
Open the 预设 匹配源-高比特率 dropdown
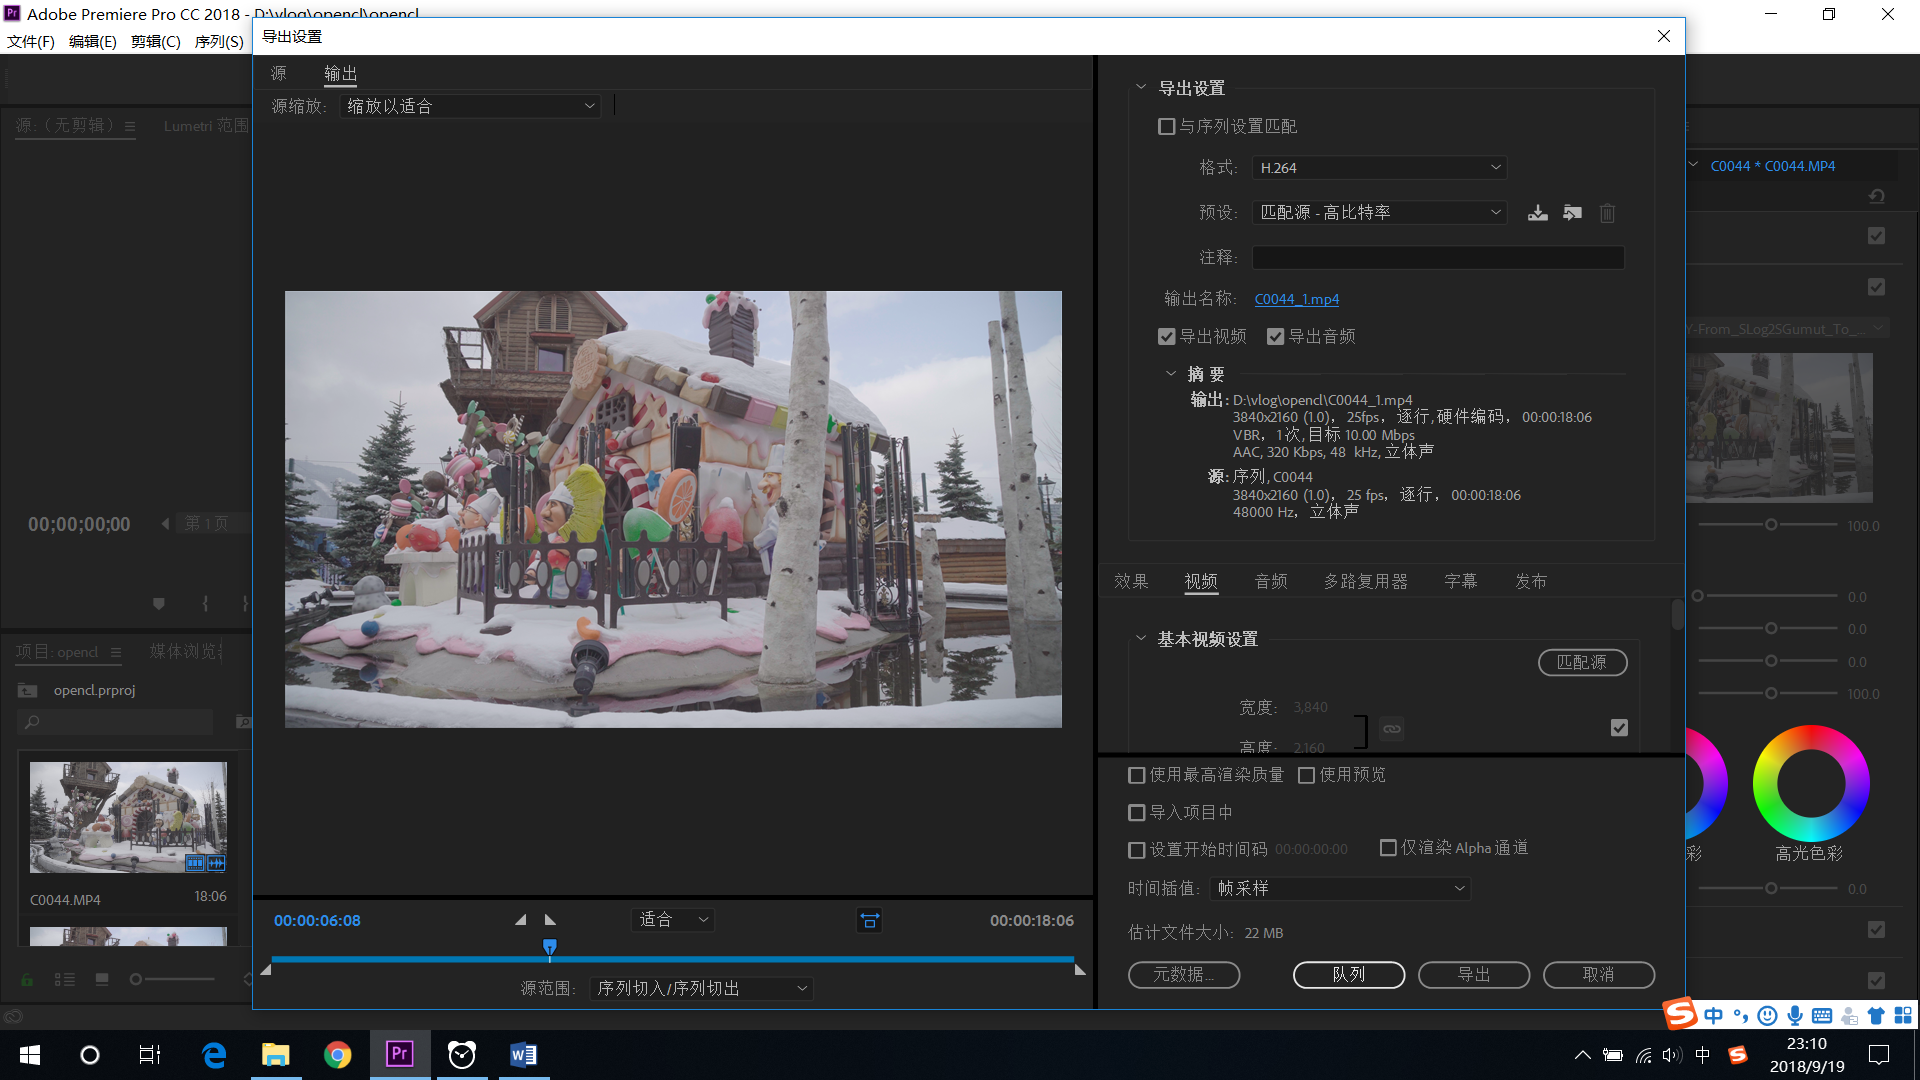[1380, 212]
